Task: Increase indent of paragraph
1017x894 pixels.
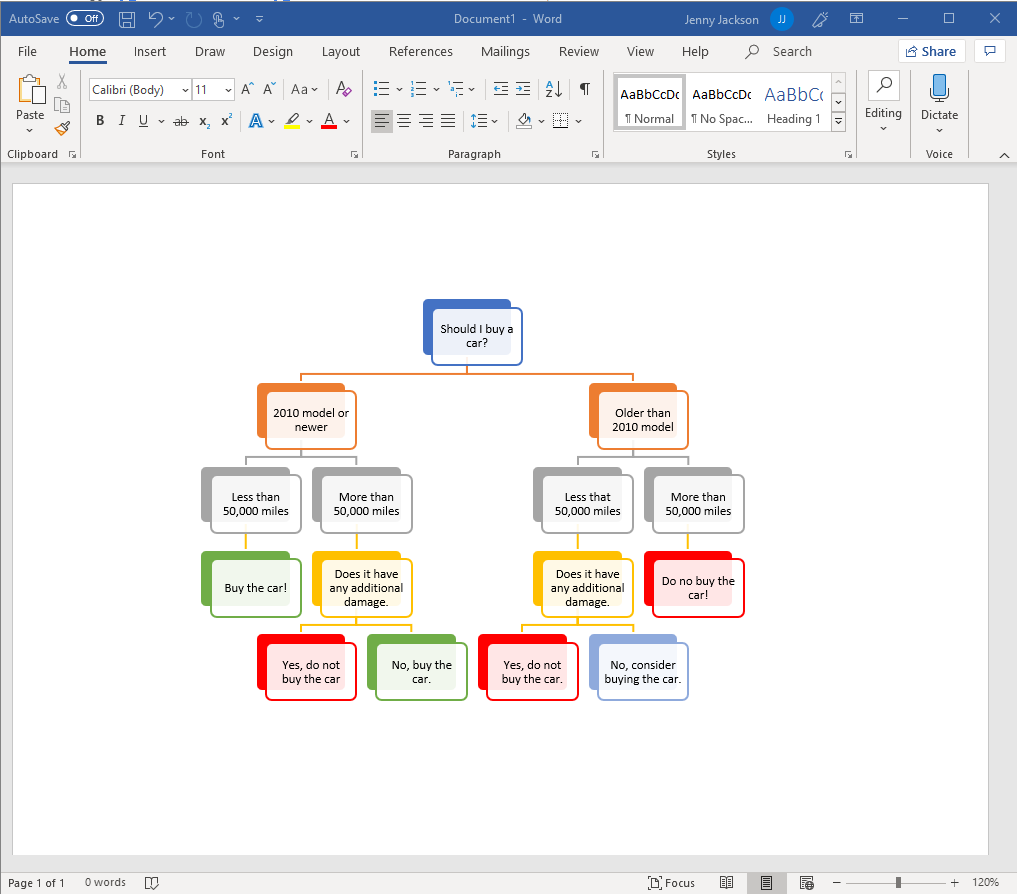Action: pyautogui.click(x=523, y=90)
